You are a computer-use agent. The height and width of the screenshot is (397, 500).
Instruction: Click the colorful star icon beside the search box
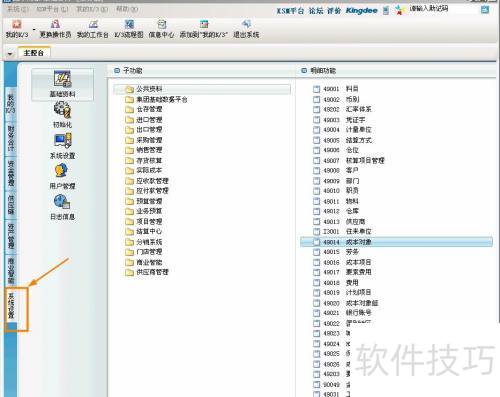click(x=399, y=11)
